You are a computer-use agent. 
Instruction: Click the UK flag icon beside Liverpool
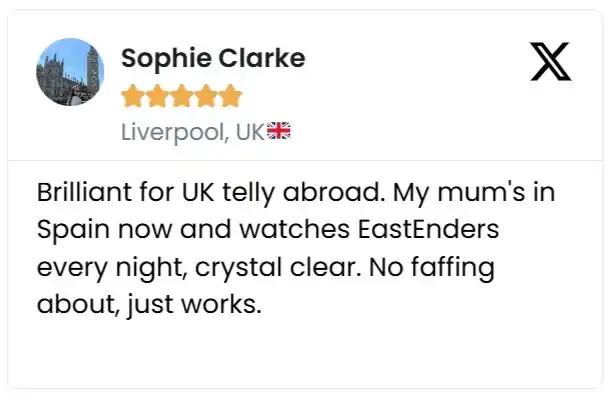[x=278, y=132]
